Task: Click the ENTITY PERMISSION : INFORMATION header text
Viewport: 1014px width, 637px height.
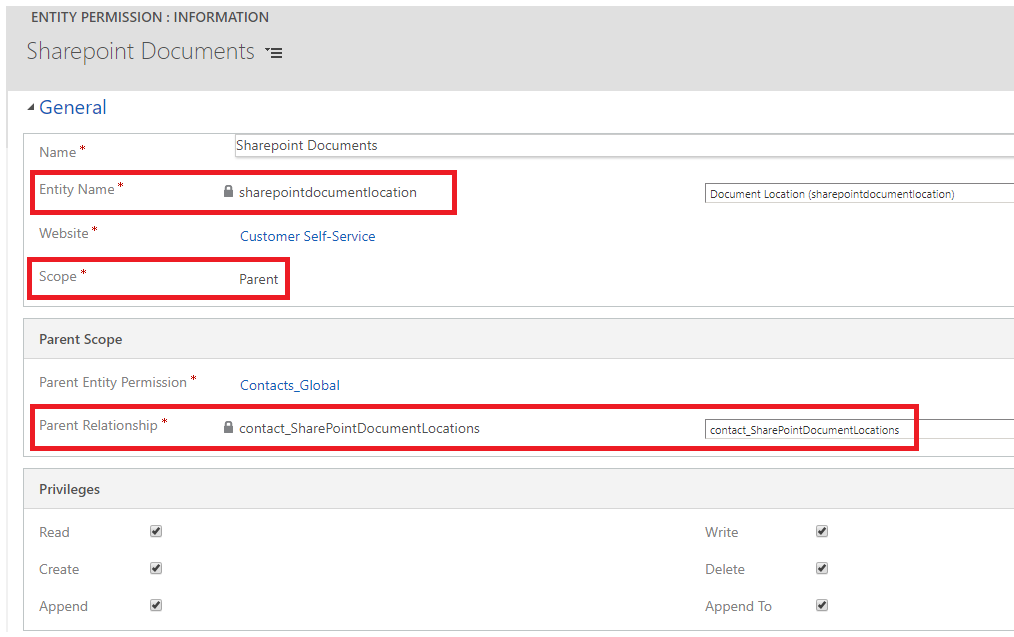Action: pos(150,17)
